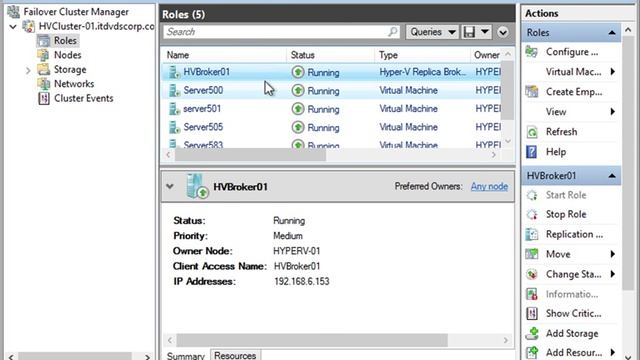Open the Add Resource submenu
The width and height of the screenshot is (640, 360).
[613, 352]
